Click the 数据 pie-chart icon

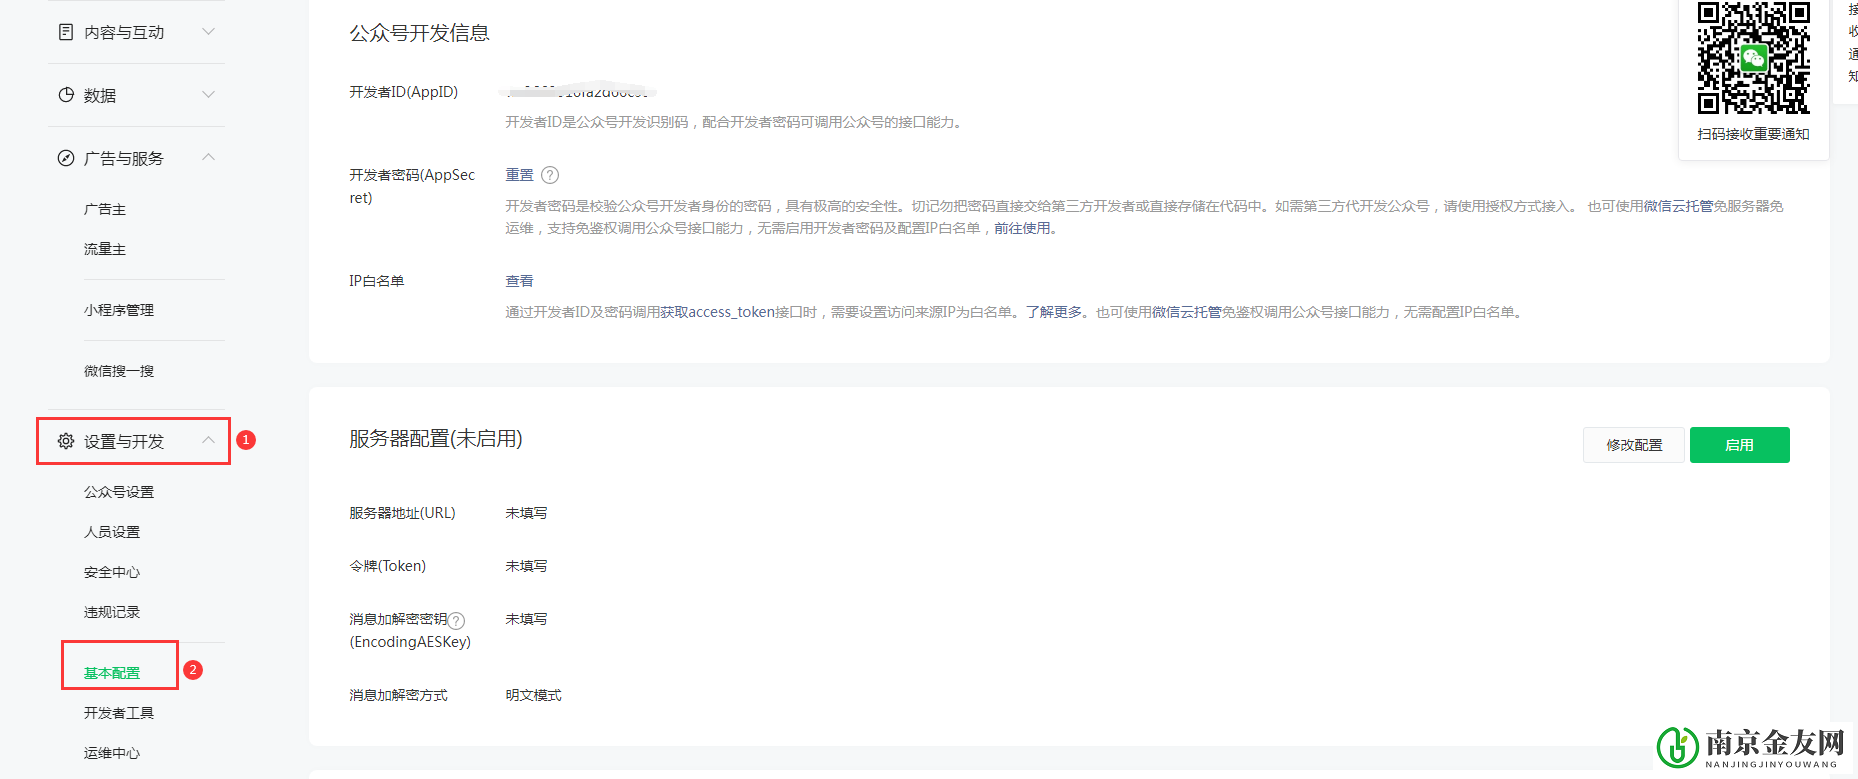tap(66, 95)
